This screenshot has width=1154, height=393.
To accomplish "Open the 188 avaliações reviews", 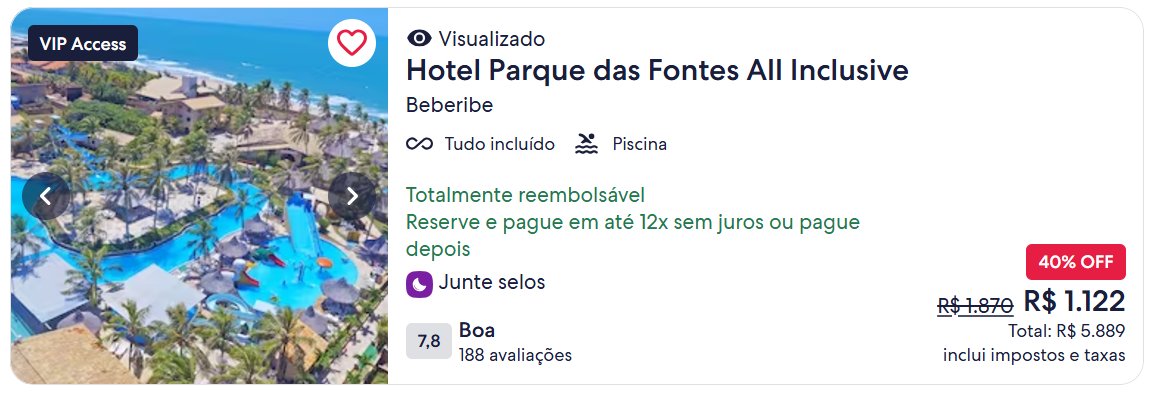I will 515,355.
